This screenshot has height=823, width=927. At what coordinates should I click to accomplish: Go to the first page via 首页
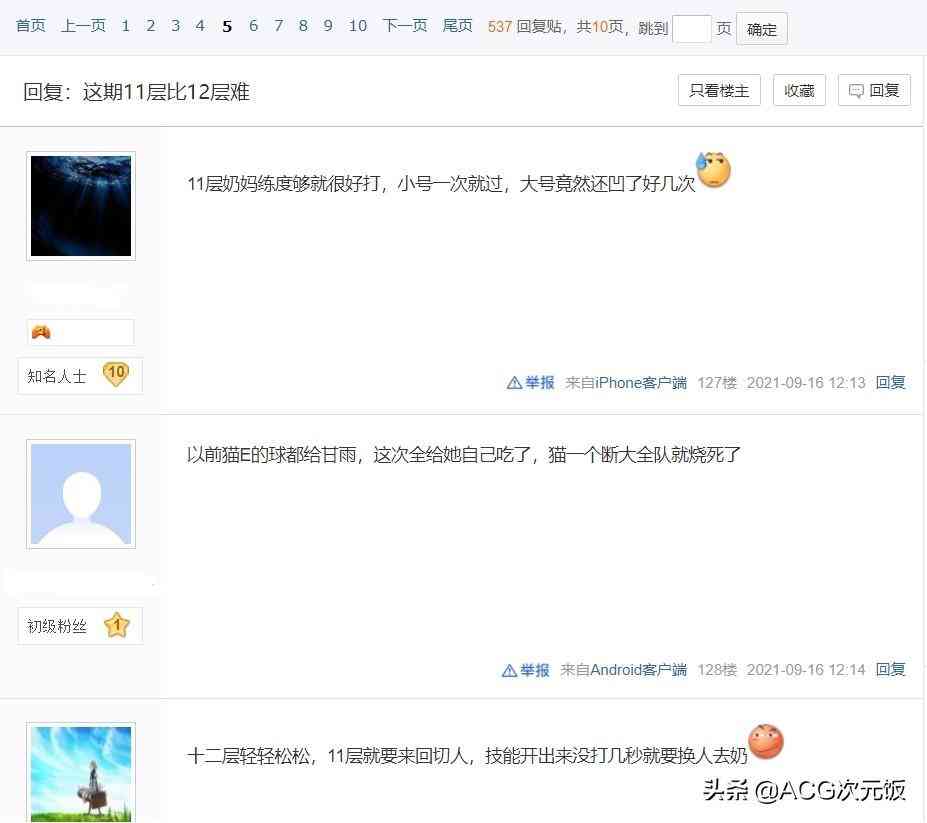click(30, 26)
